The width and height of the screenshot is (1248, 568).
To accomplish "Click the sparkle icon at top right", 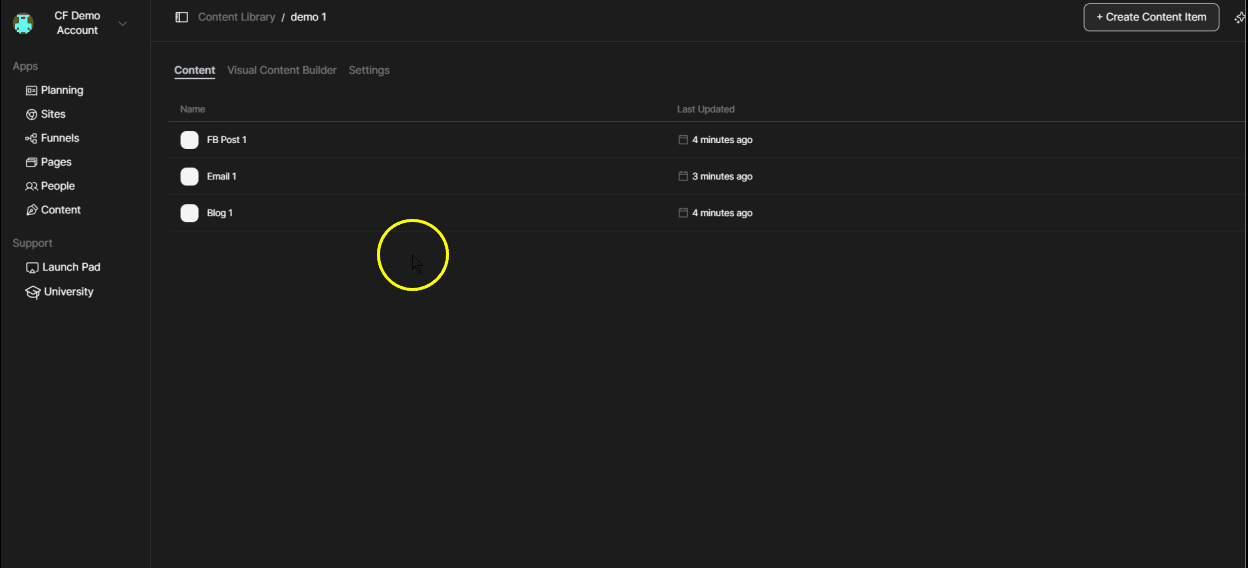I will [1240, 18].
